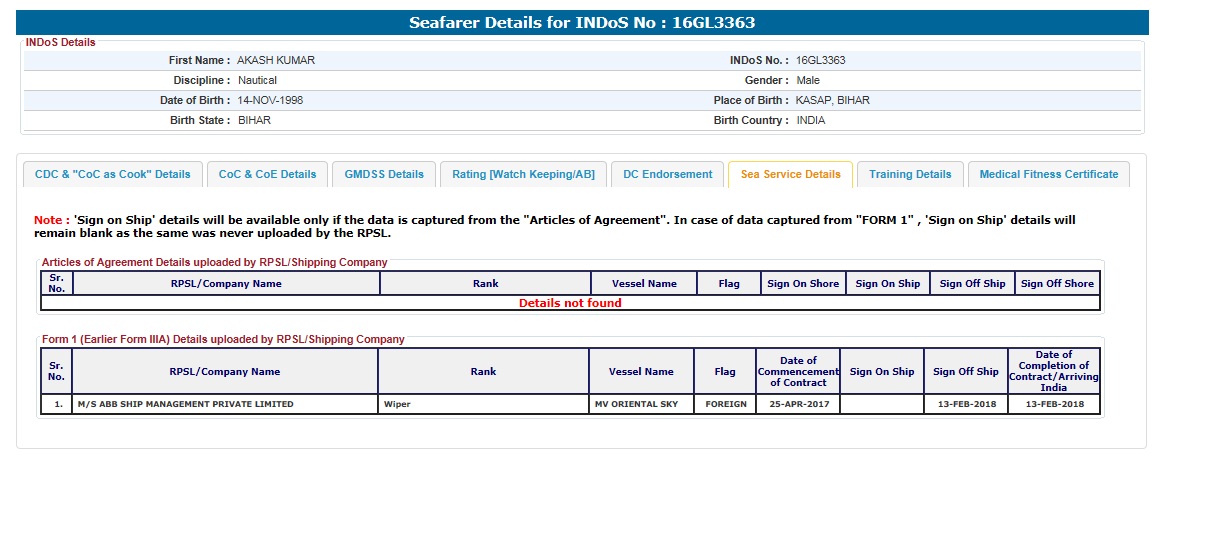Click the 'Details not found' message row

pos(570,303)
